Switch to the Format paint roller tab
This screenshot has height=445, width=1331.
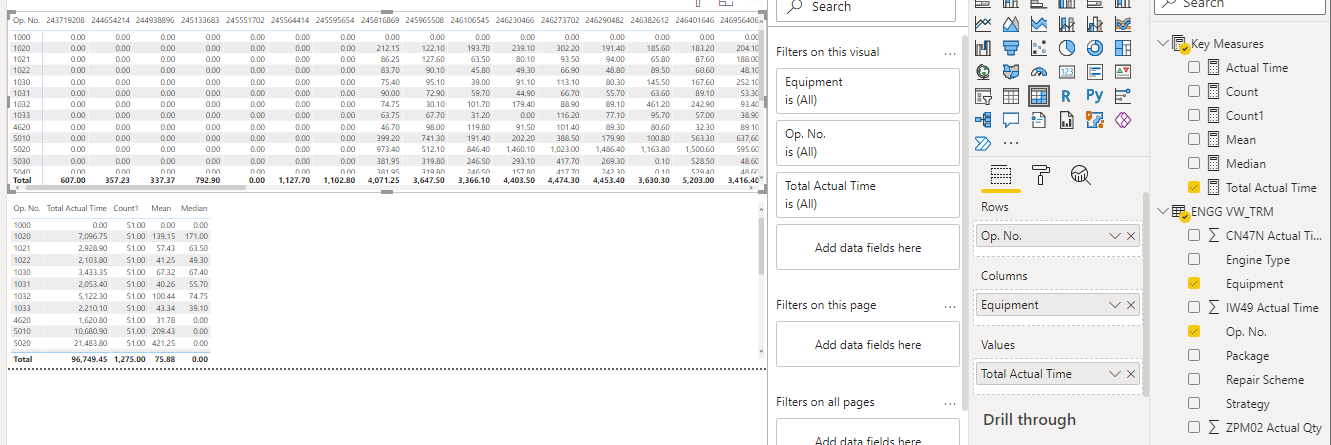tap(1040, 175)
